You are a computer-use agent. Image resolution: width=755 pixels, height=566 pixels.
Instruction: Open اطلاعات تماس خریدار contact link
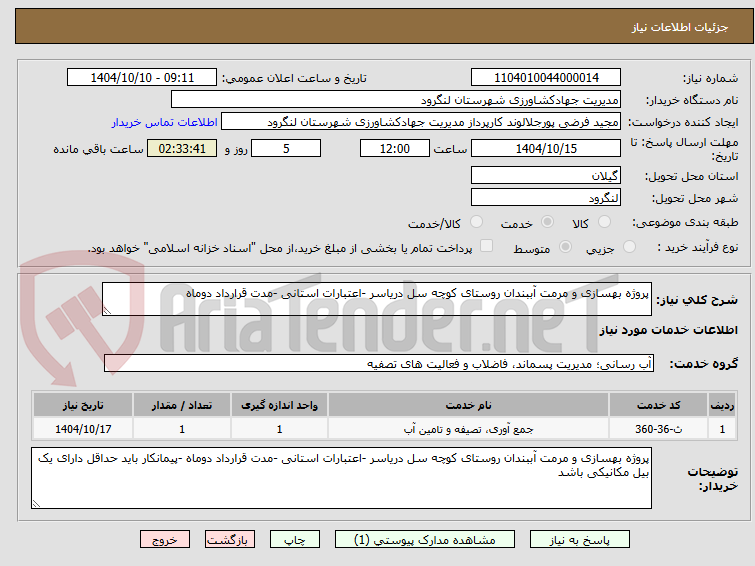[165, 122]
